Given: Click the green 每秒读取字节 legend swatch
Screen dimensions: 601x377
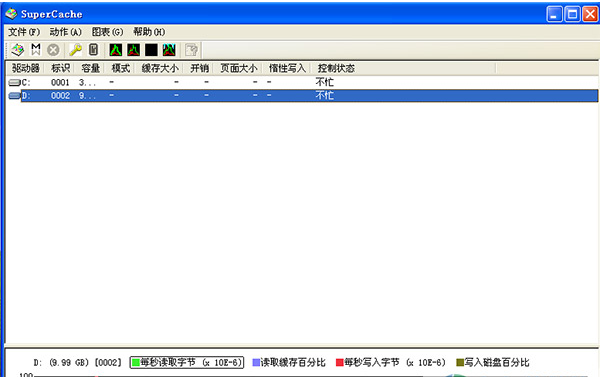Looking at the screenshot, I should tap(136, 362).
